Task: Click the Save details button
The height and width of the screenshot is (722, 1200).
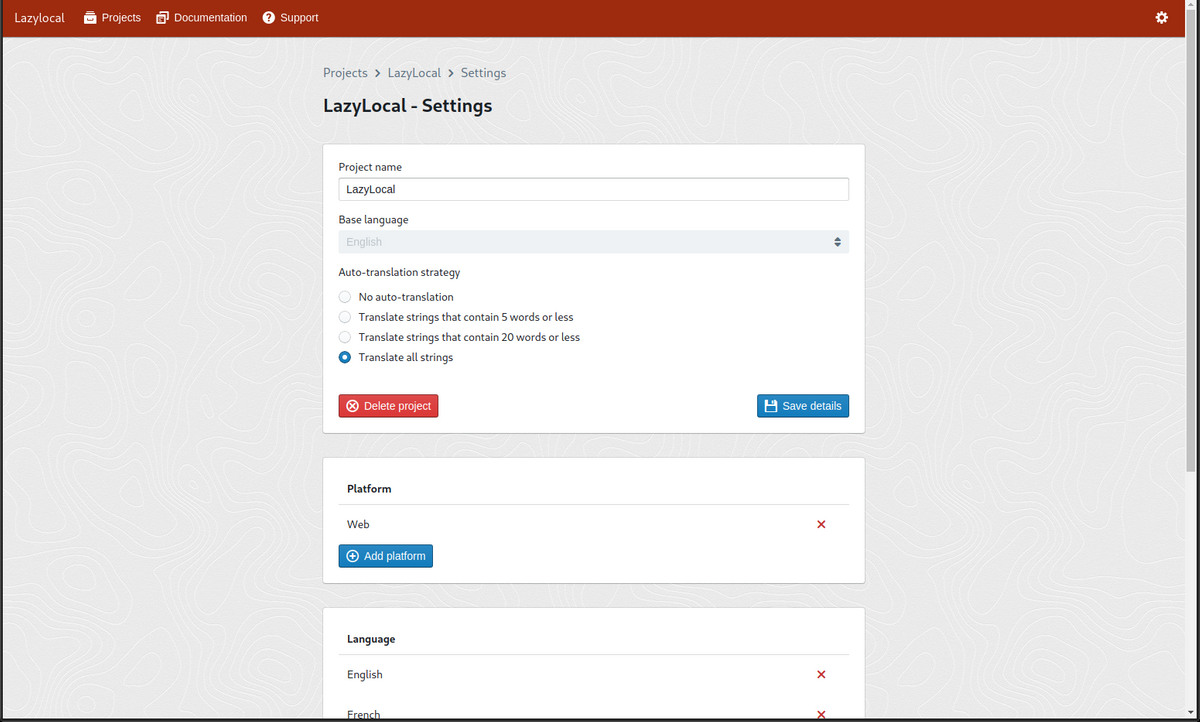Action: 802,406
